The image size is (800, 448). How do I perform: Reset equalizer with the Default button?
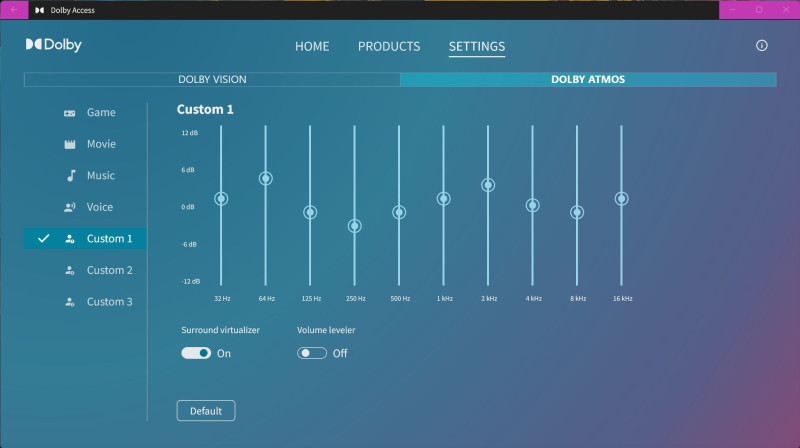[206, 411]
